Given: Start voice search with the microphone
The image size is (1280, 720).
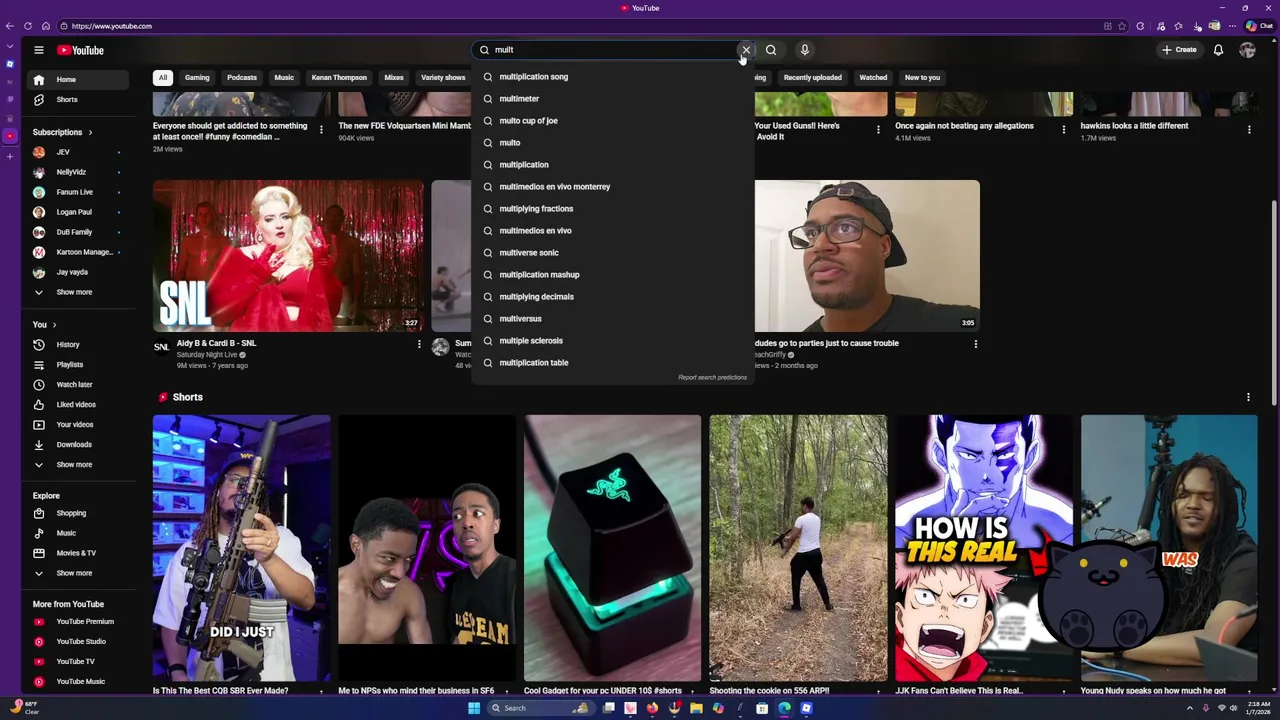Looking at the screenshot, I should [x=804, y=50].
